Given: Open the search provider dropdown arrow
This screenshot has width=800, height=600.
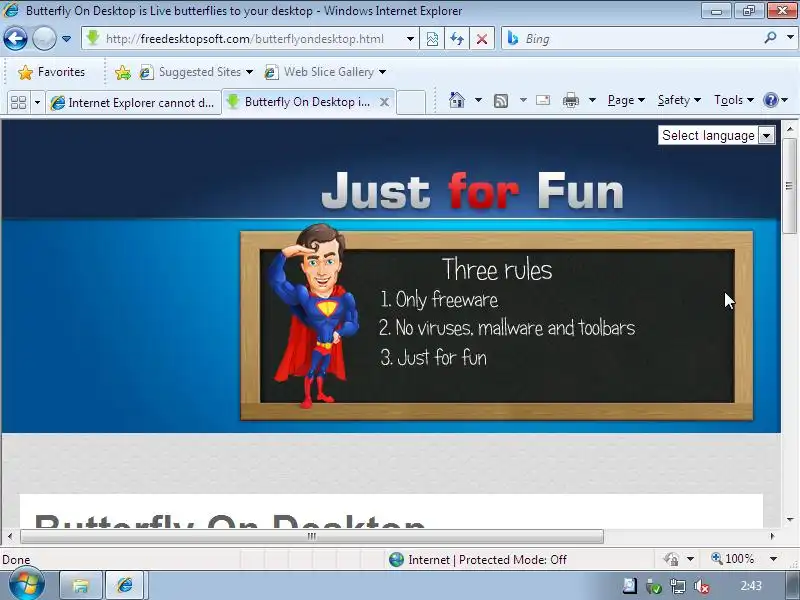Looking at the screenshot, I should pyautogui.click(x=790, y=38).
